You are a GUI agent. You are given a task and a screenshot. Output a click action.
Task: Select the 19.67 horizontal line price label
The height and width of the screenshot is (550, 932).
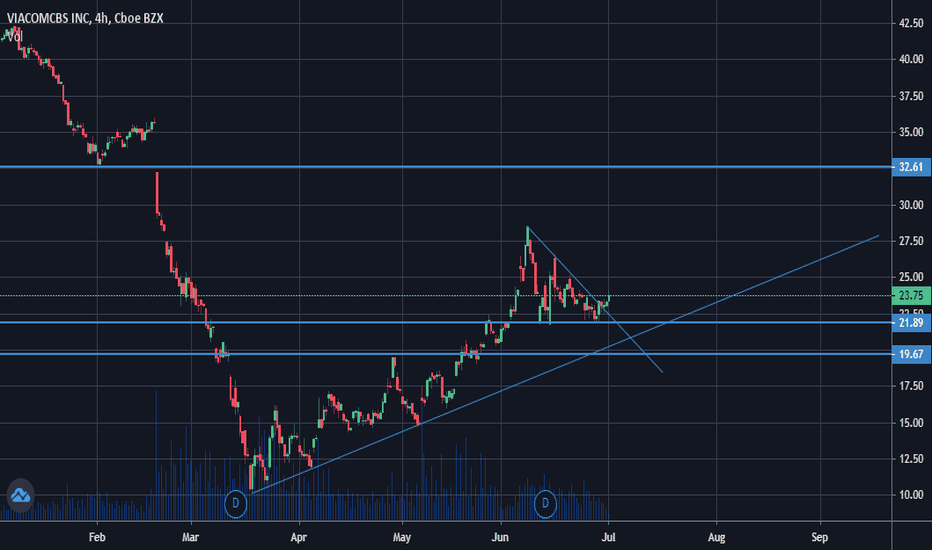pos(911,354)
